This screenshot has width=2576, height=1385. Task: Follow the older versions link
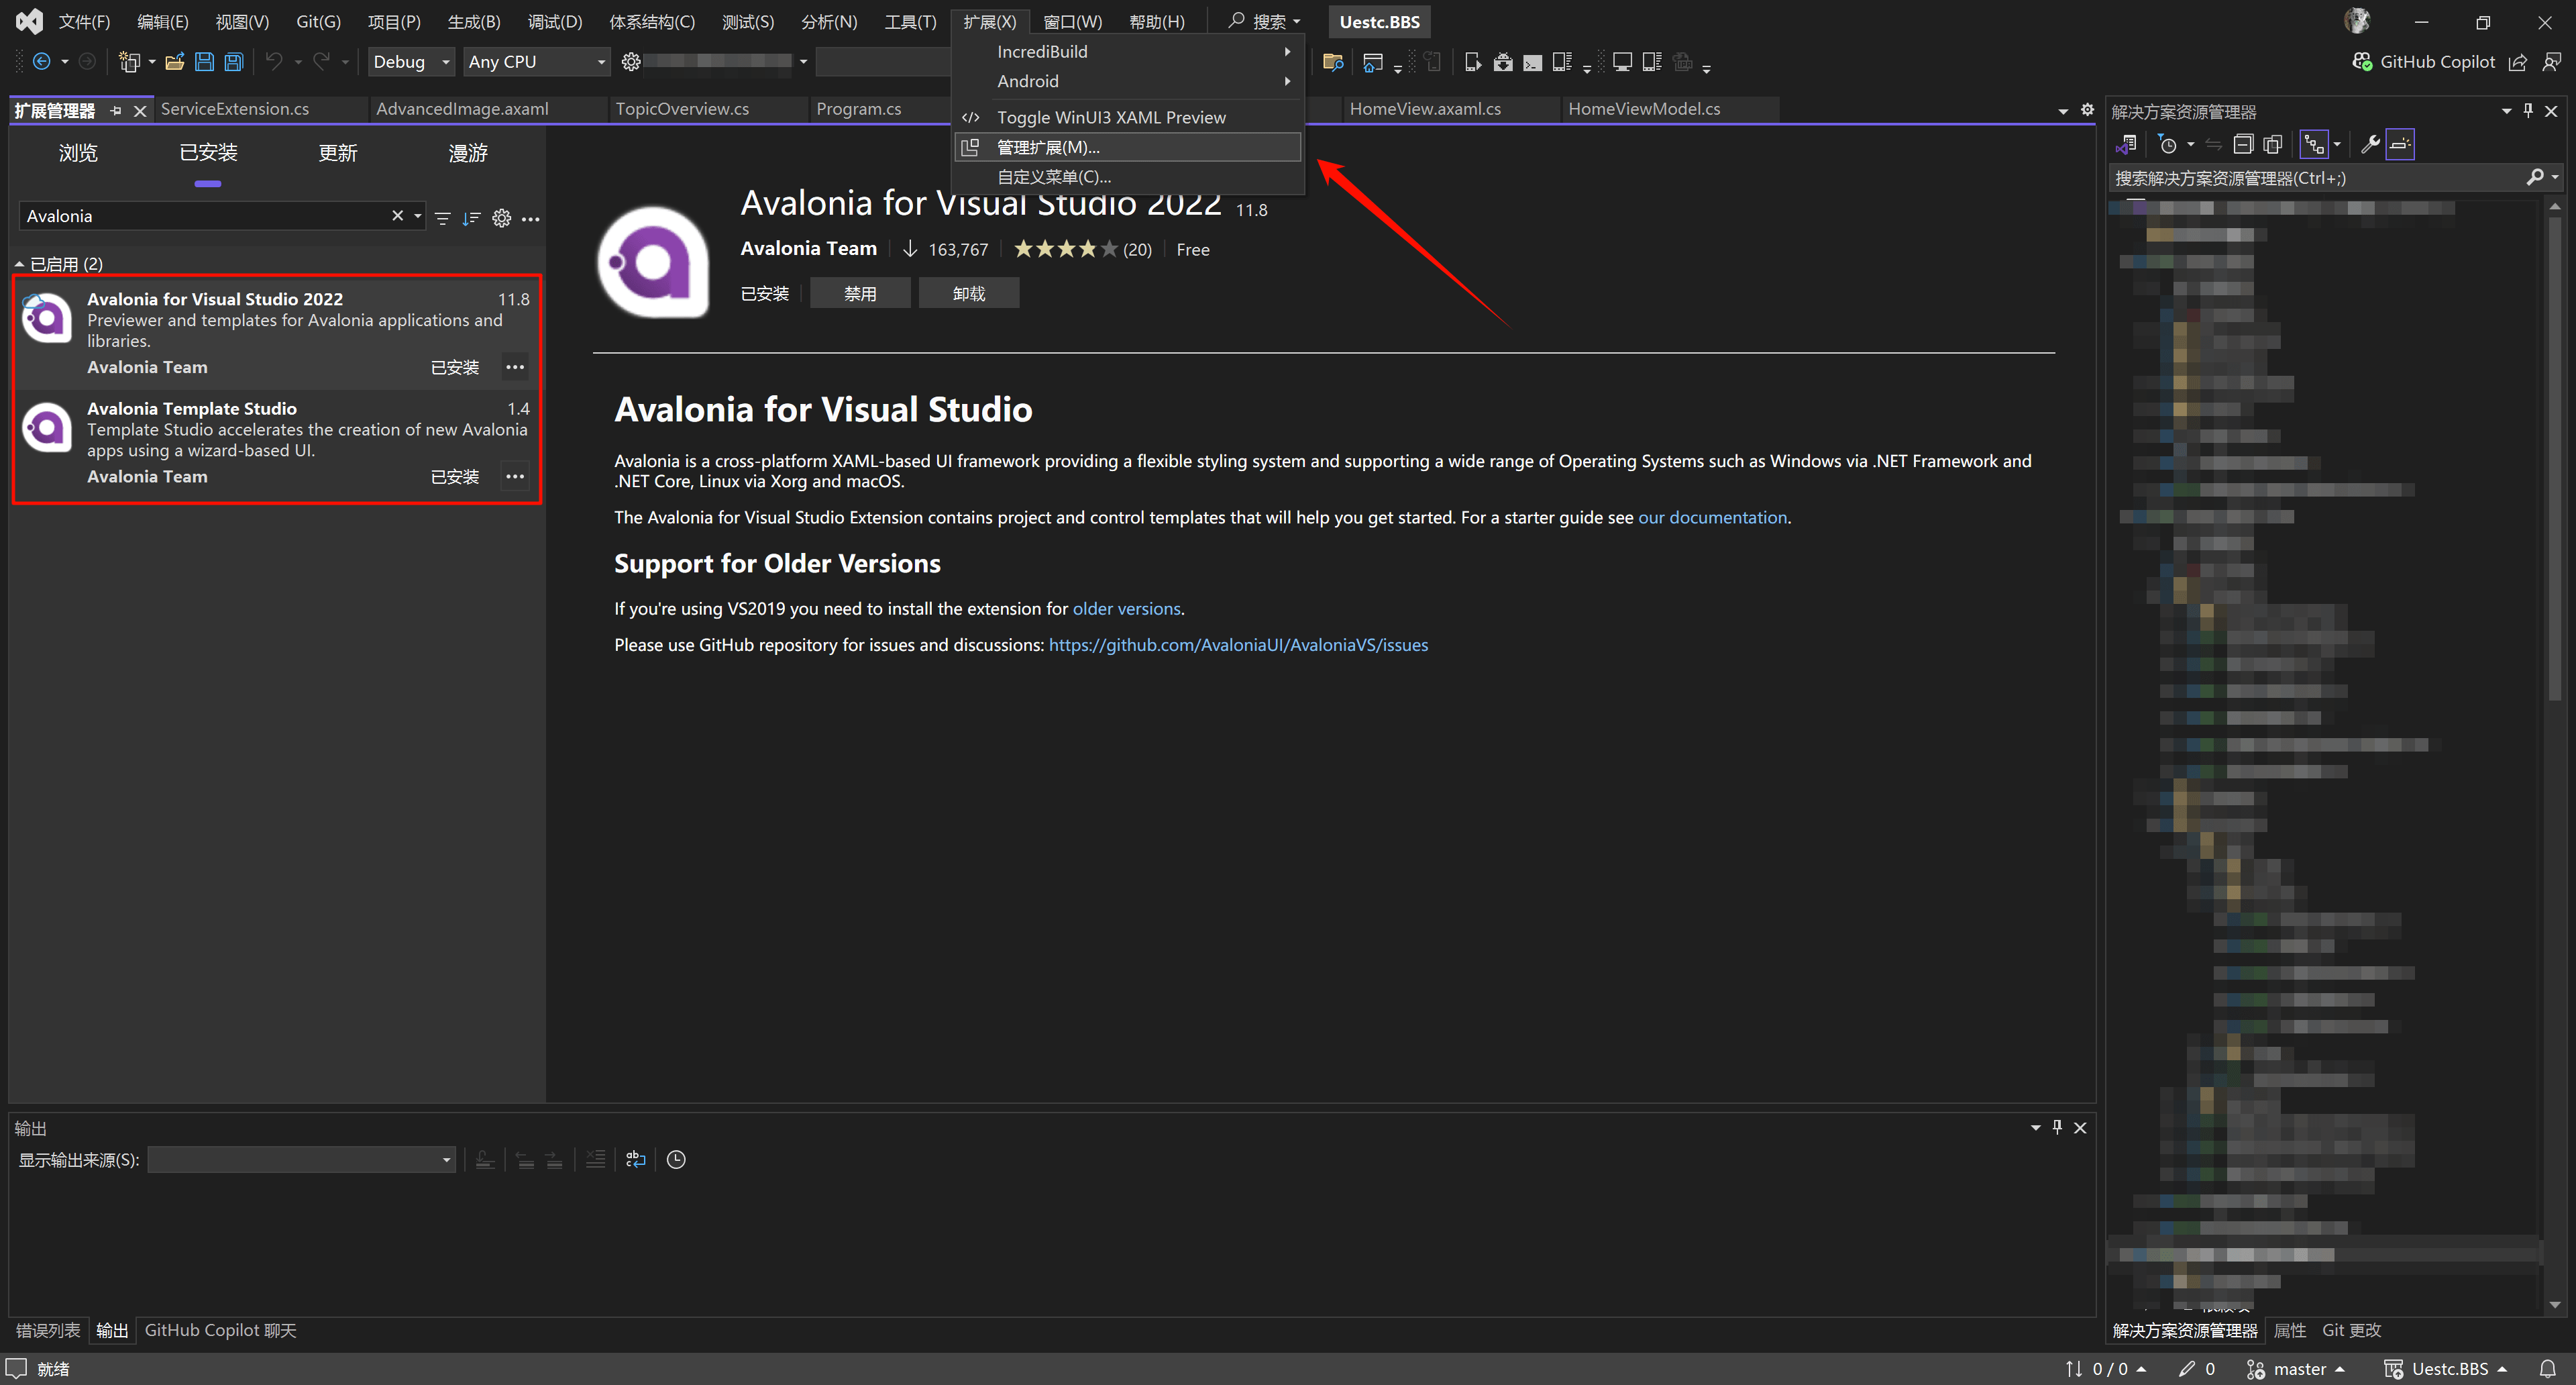[x=1126, y=608]
